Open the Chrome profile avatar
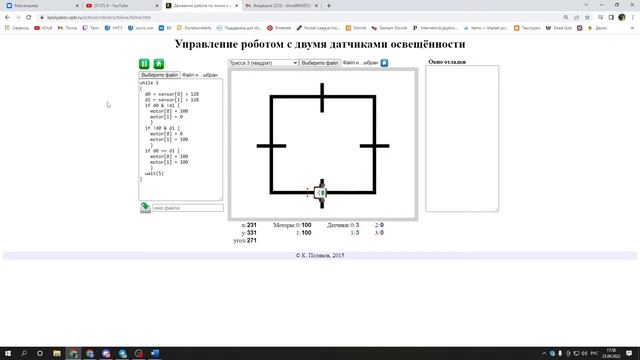The width and height of the screenshot is (640, 360). coord(622,18)
